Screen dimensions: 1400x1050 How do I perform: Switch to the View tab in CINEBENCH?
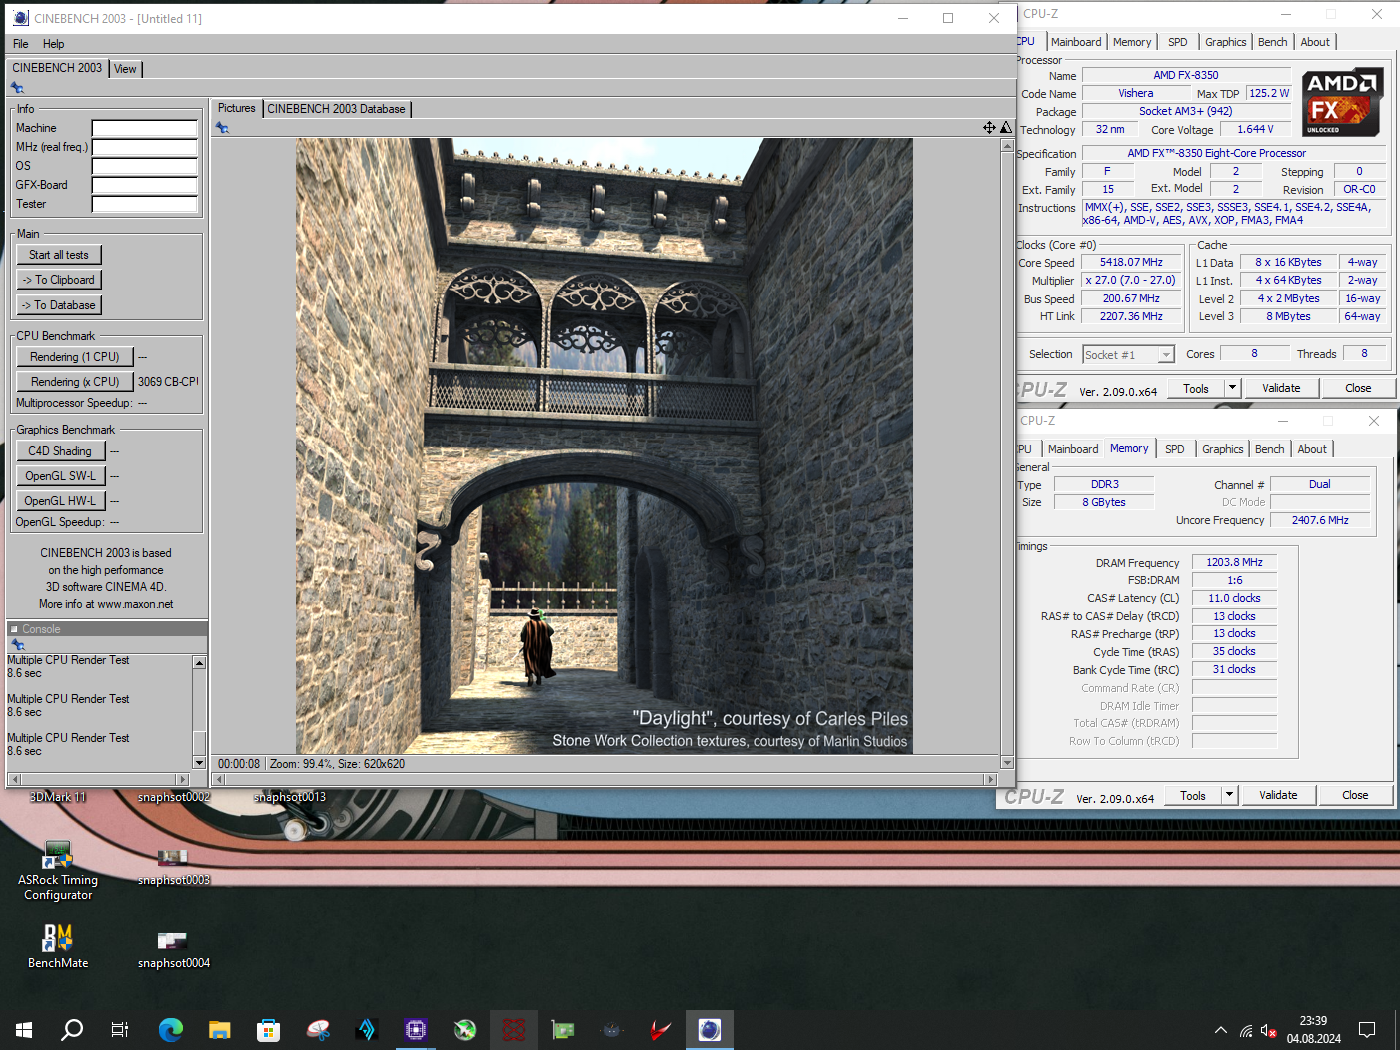[125, 69]
